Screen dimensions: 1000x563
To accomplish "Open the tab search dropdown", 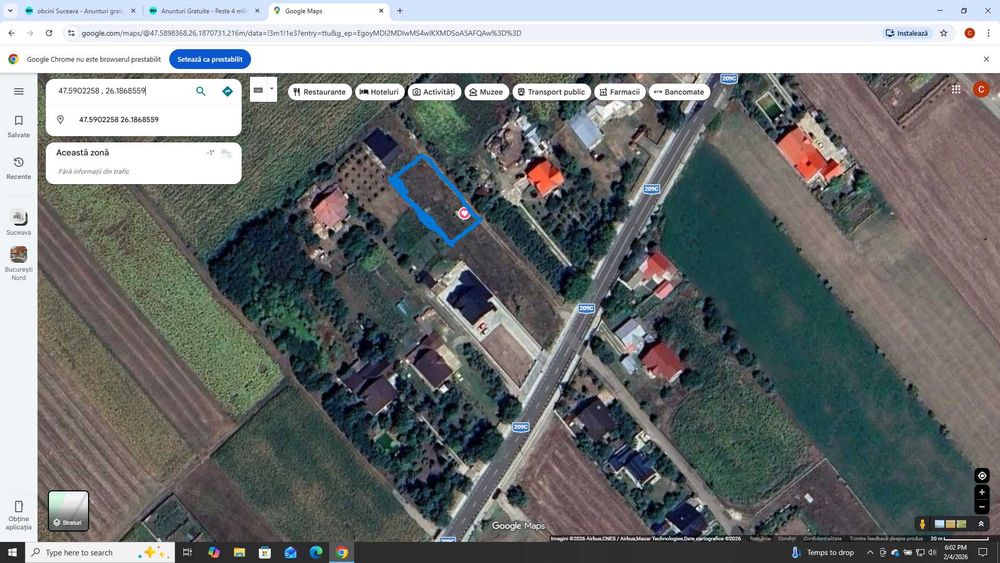I will click(10, 11).
